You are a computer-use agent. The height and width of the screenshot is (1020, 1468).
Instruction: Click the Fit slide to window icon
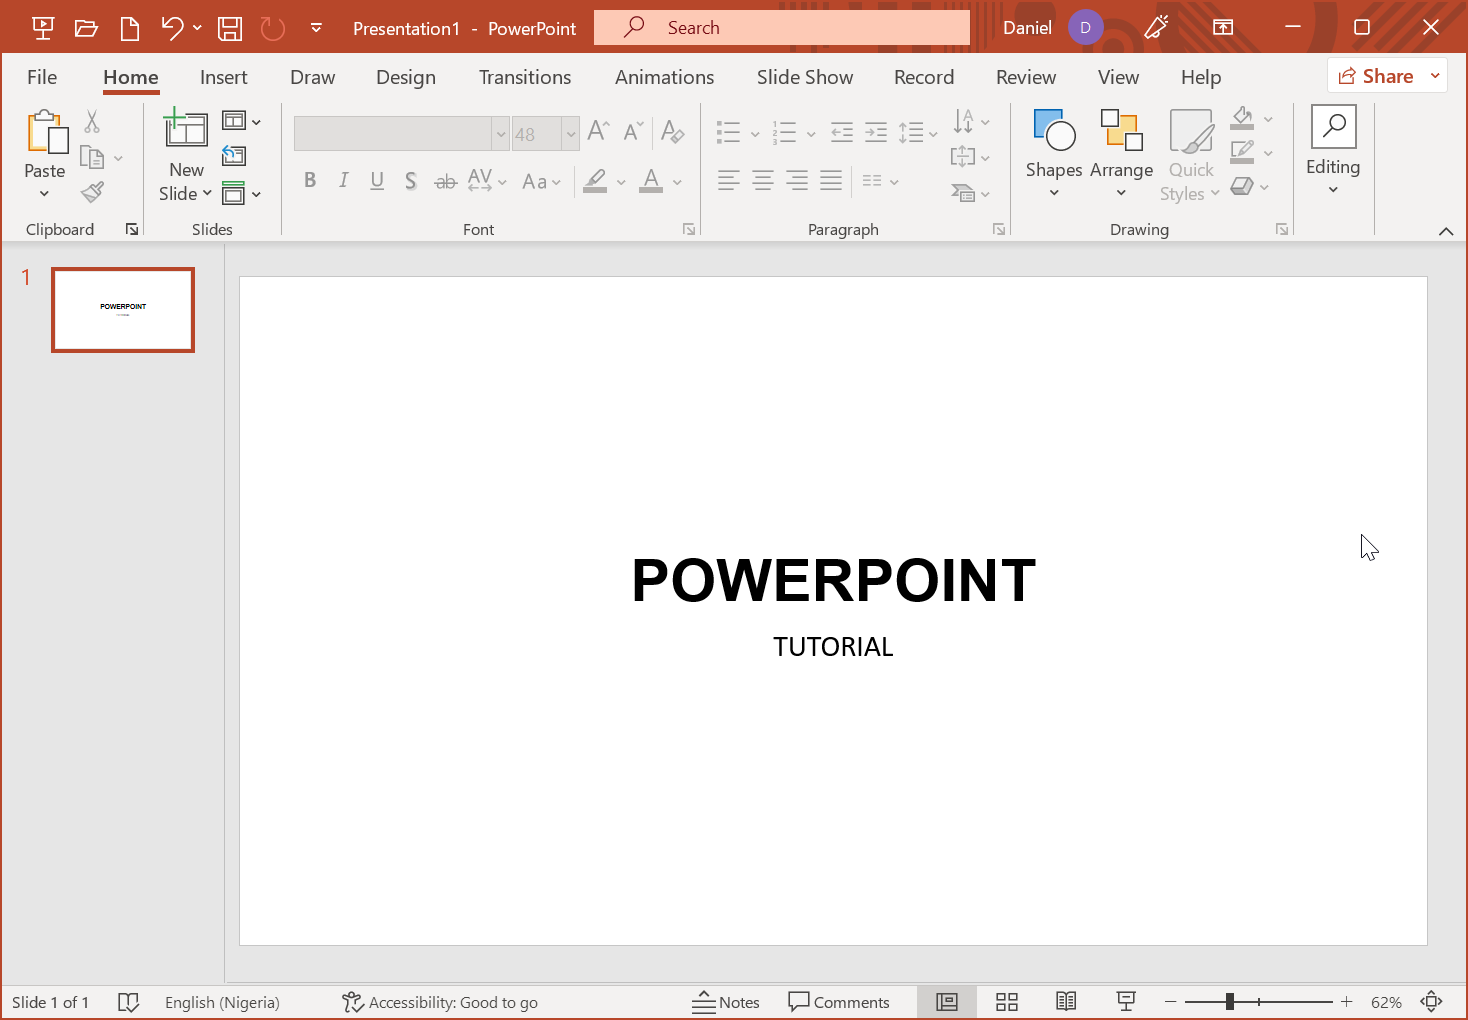coord(1431,1002)
